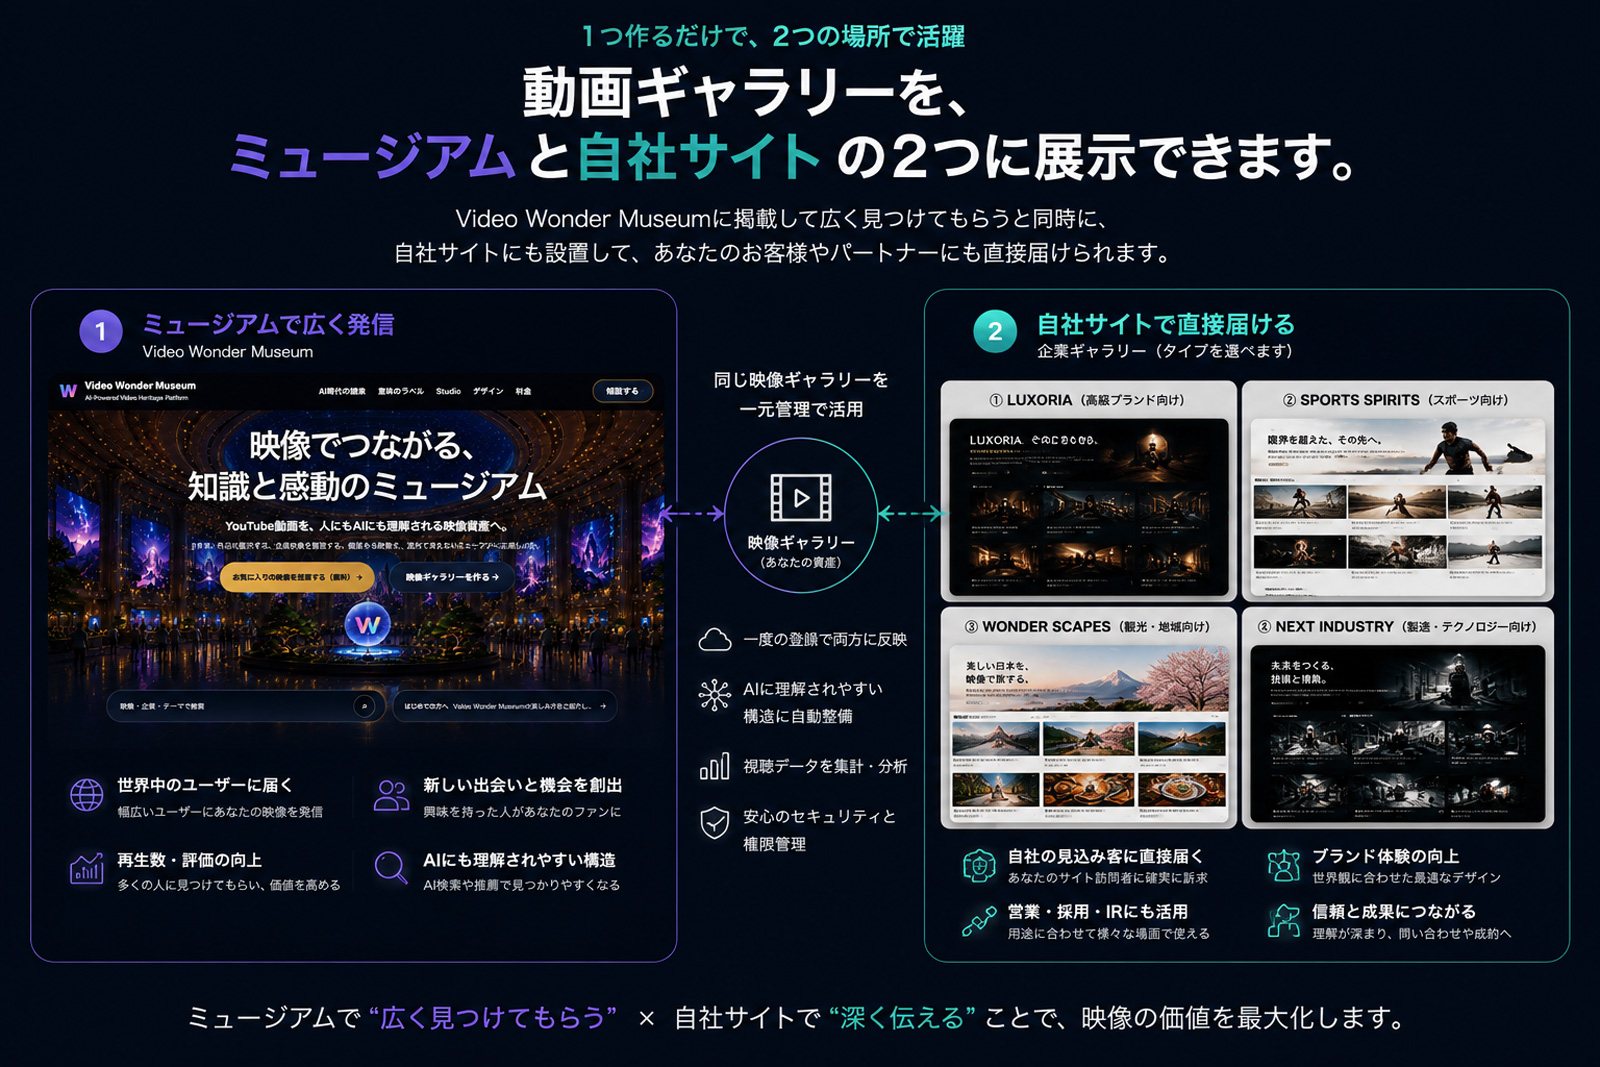This screenshot has height=1067, width=1600.
Task: Click the Mount Fuji hero image in WONDER SCAPES
Action: click(1091, 680)
